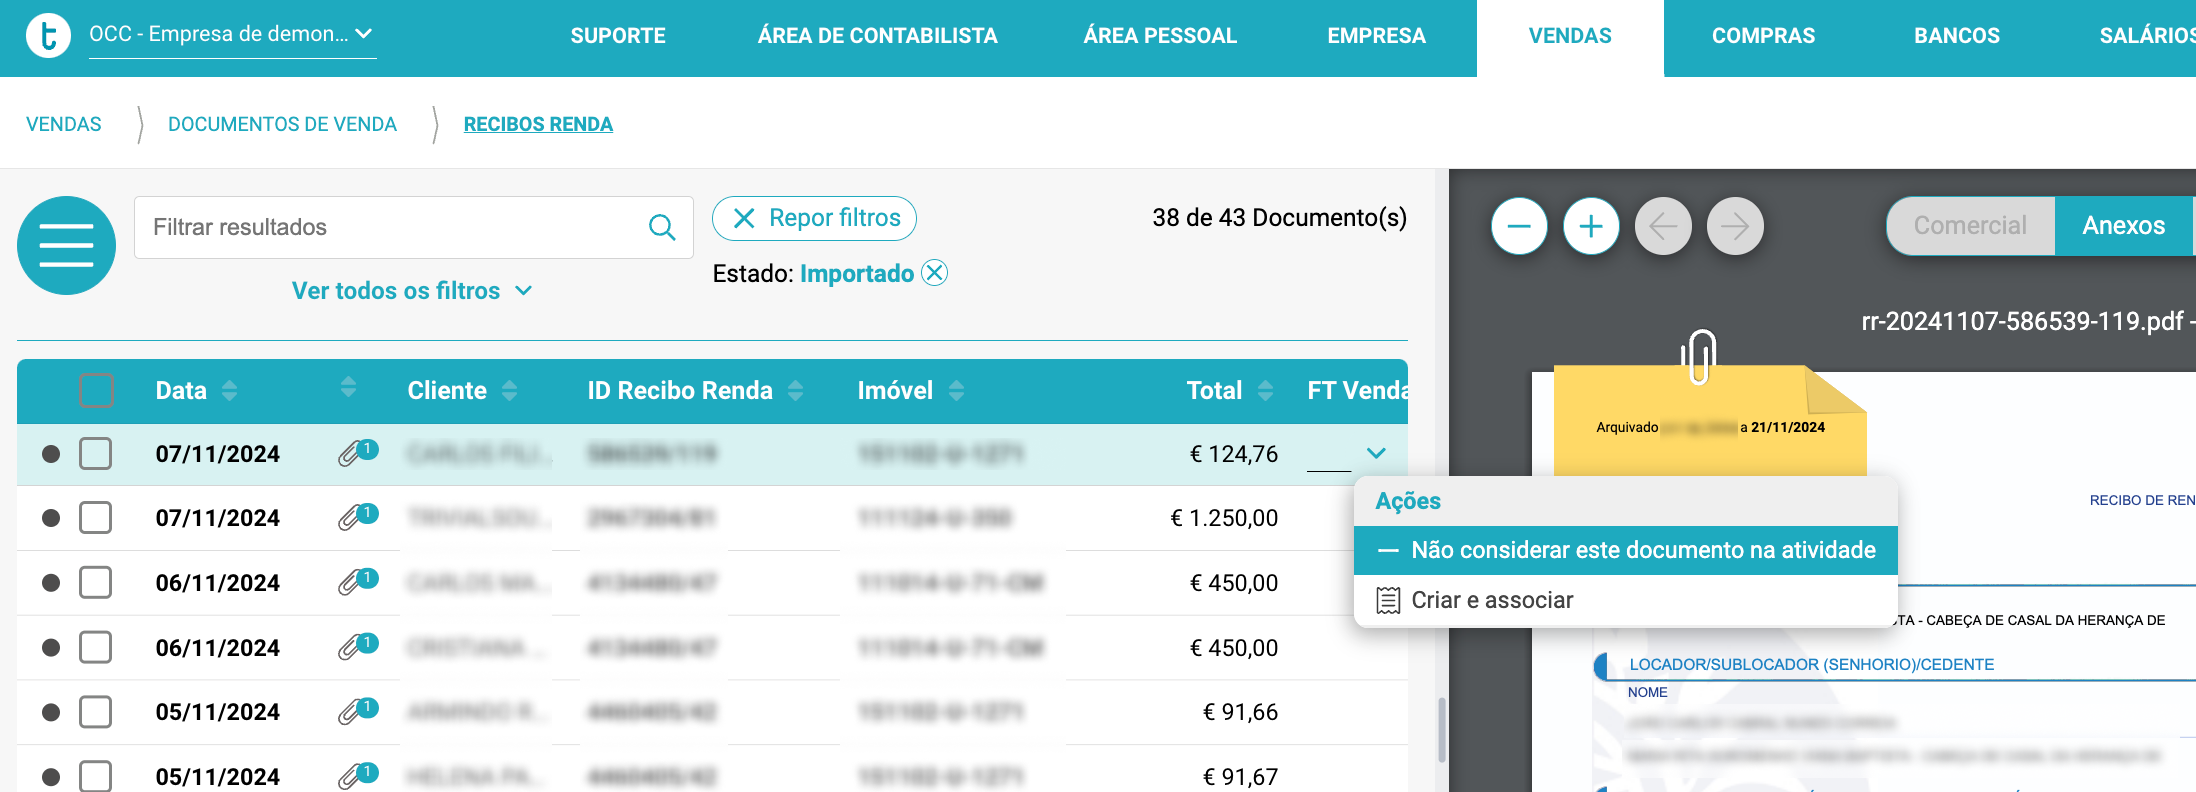Expand the company selector OCC dropdown
This screenshot has height=792, width=2196.
(x=232, y=34)
